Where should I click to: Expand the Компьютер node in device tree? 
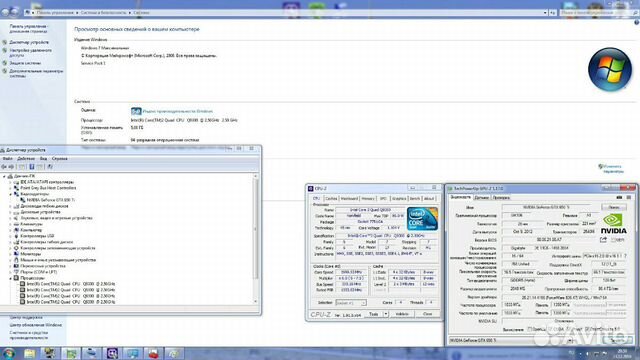tap(11, 230)
